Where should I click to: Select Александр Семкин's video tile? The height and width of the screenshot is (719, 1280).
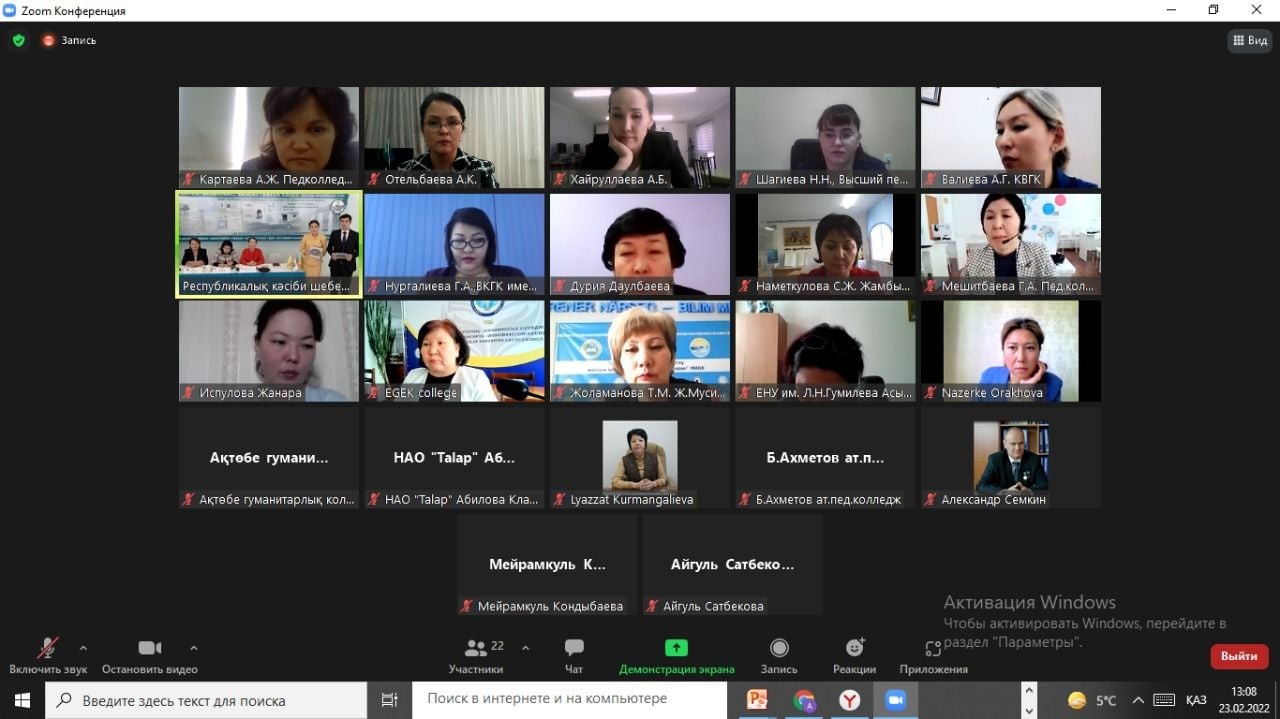[1010, 456]
